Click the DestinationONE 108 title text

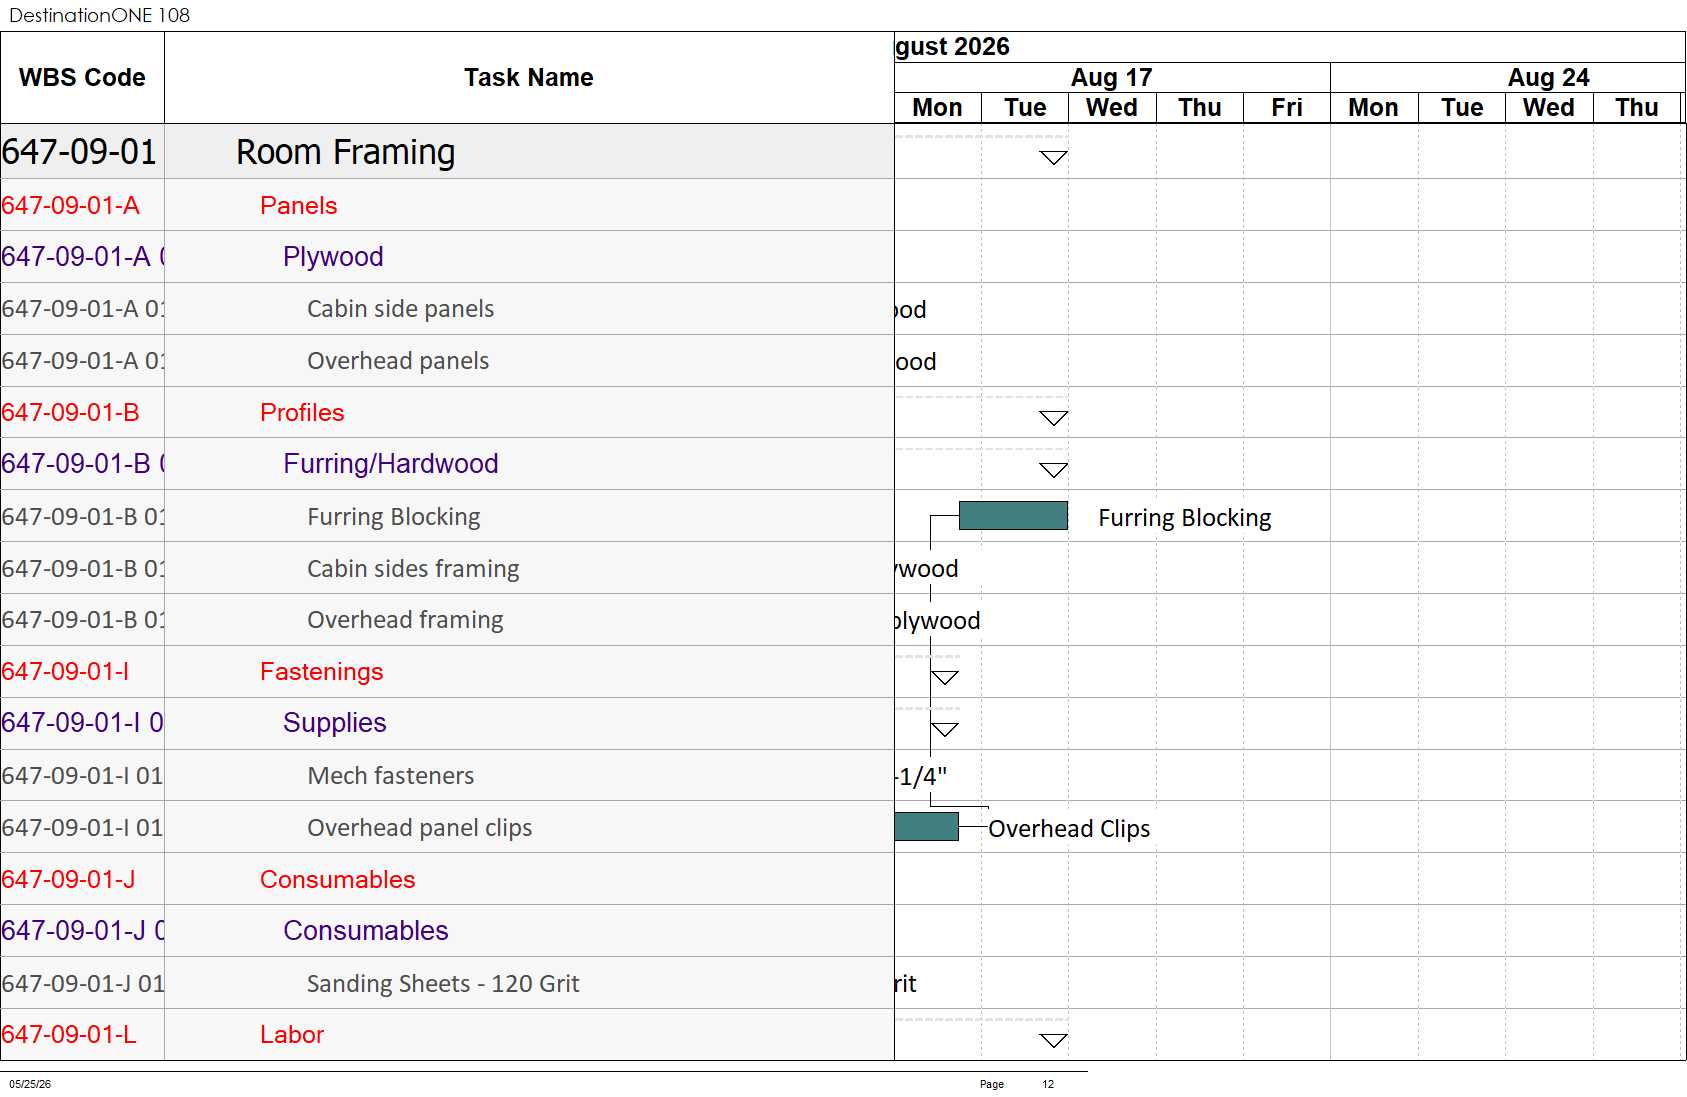[x=99, y=15]
